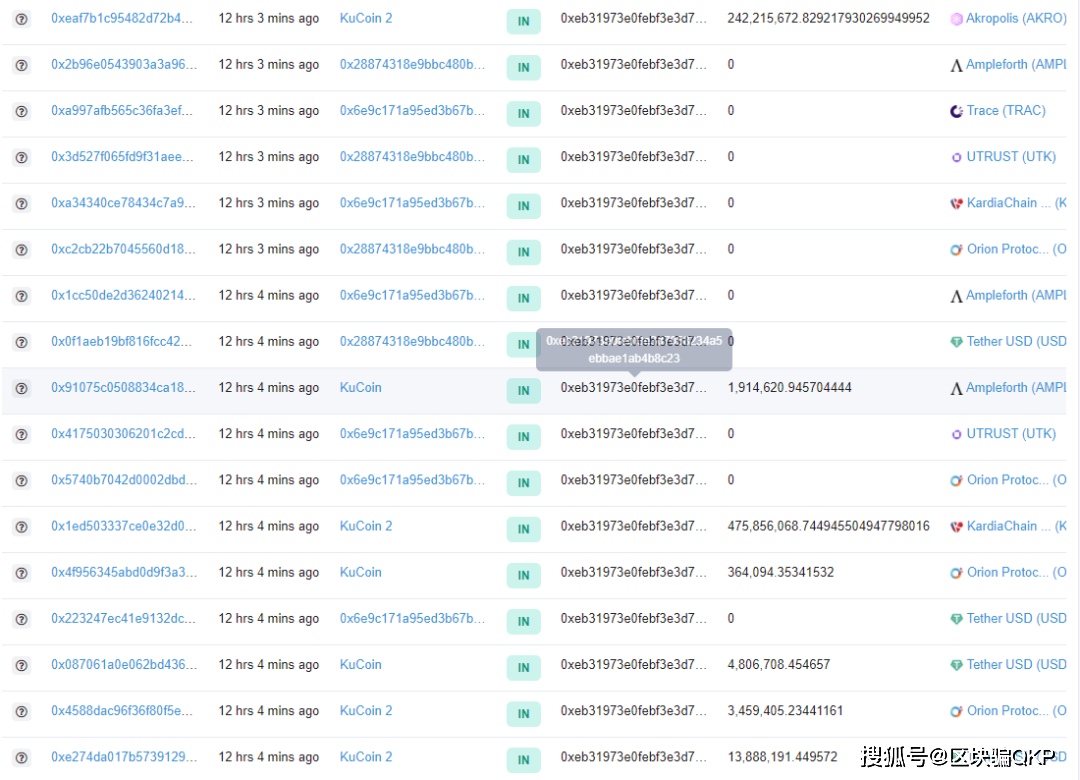The image size is (1080, 780).
Task: Open the Akropolis (AKRO) token link
Action: pyautogui.click(x=1016, y=19)
